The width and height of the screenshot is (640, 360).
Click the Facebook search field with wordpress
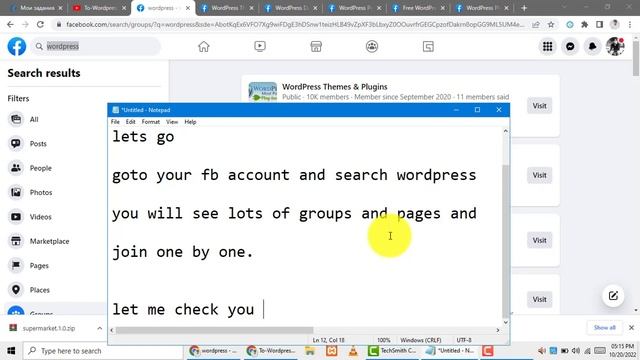pyautogui.click(x=96, y=47)
